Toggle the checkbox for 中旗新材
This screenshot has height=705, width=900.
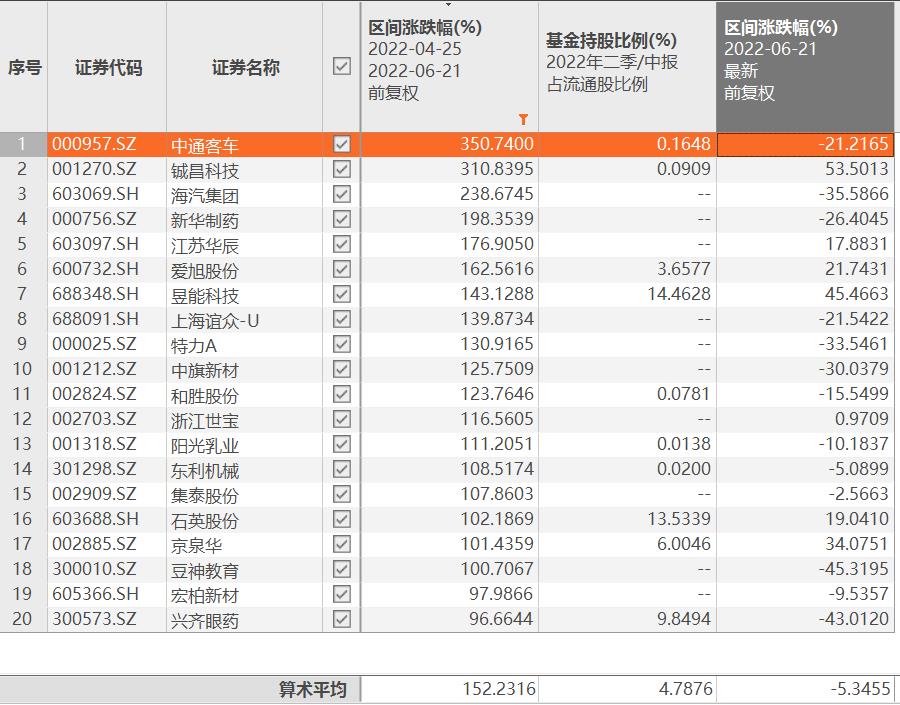tap(342, 369)
